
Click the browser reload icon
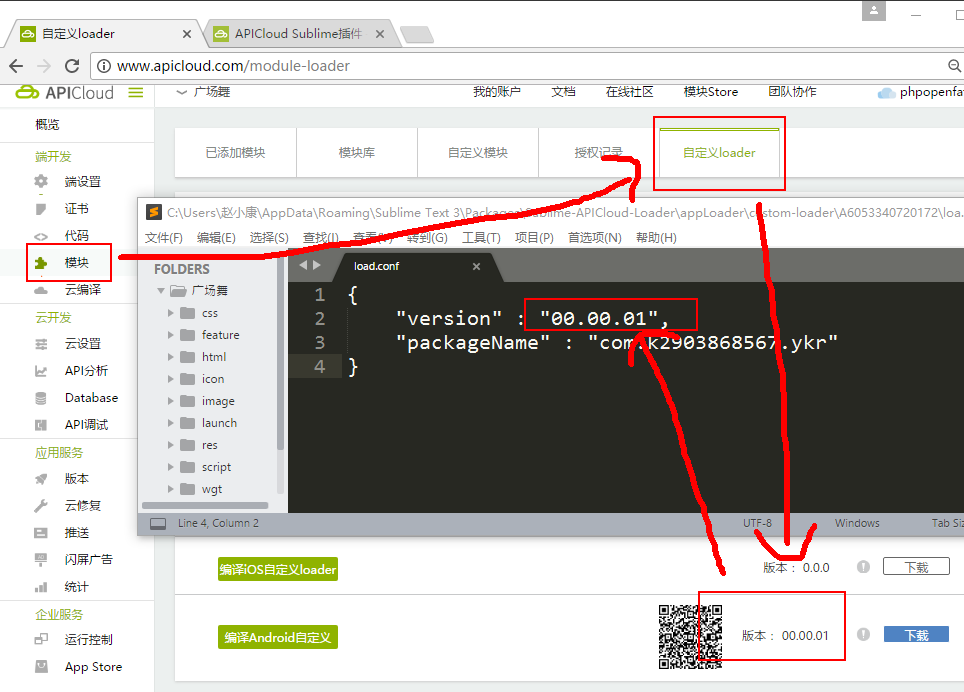[72, 66]
